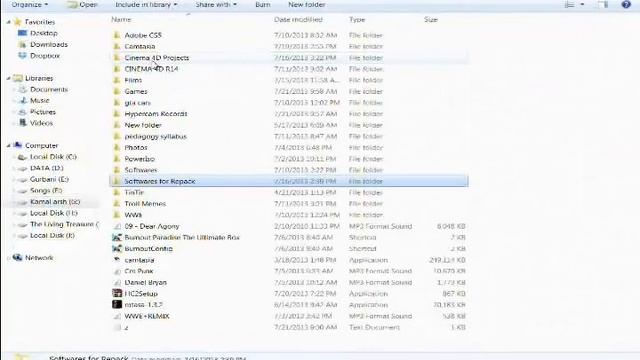Click the Burn button
The height and width of the screenshot is (360, 640).
(262, 5)
